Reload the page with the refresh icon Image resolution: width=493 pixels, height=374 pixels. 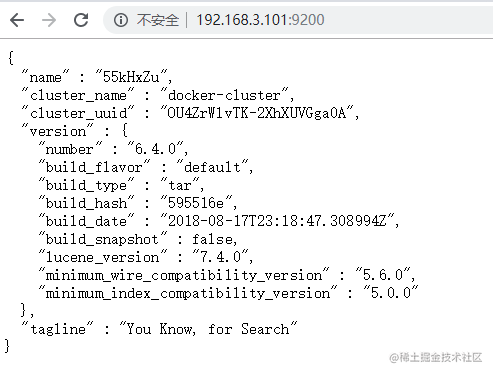click(x=81, y=20)
